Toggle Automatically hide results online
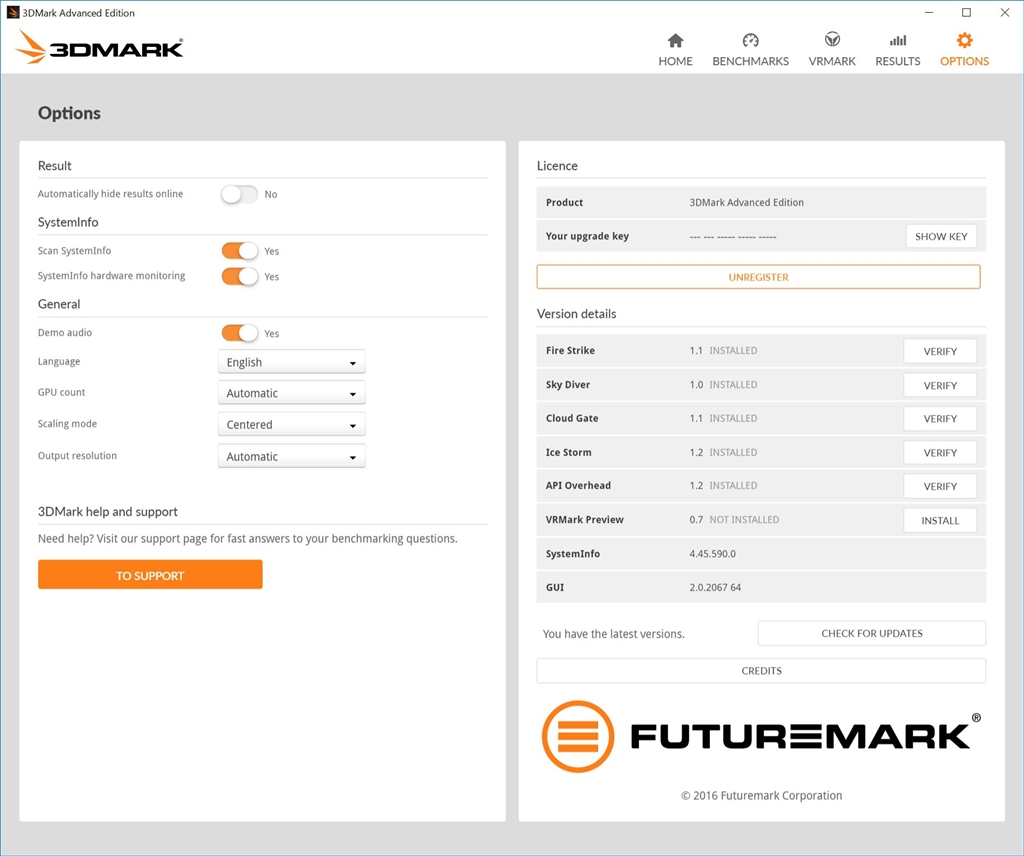The image size is (1024, 856). click(239, 195)
